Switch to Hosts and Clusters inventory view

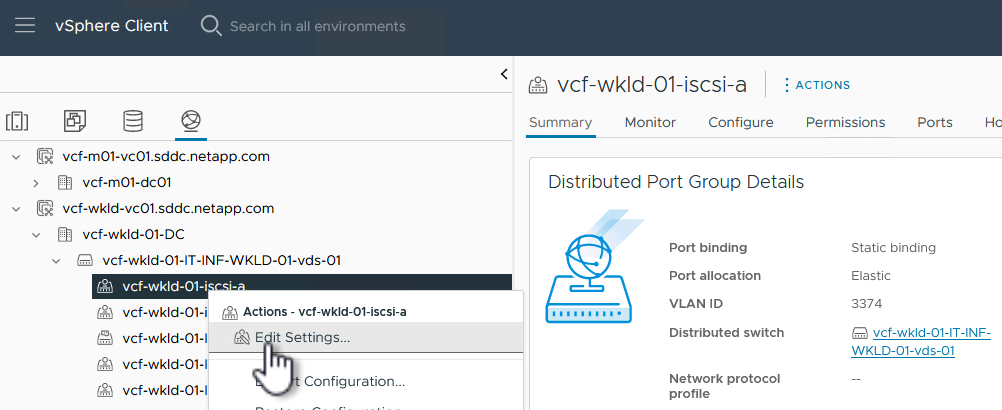(x=17, y=121)
